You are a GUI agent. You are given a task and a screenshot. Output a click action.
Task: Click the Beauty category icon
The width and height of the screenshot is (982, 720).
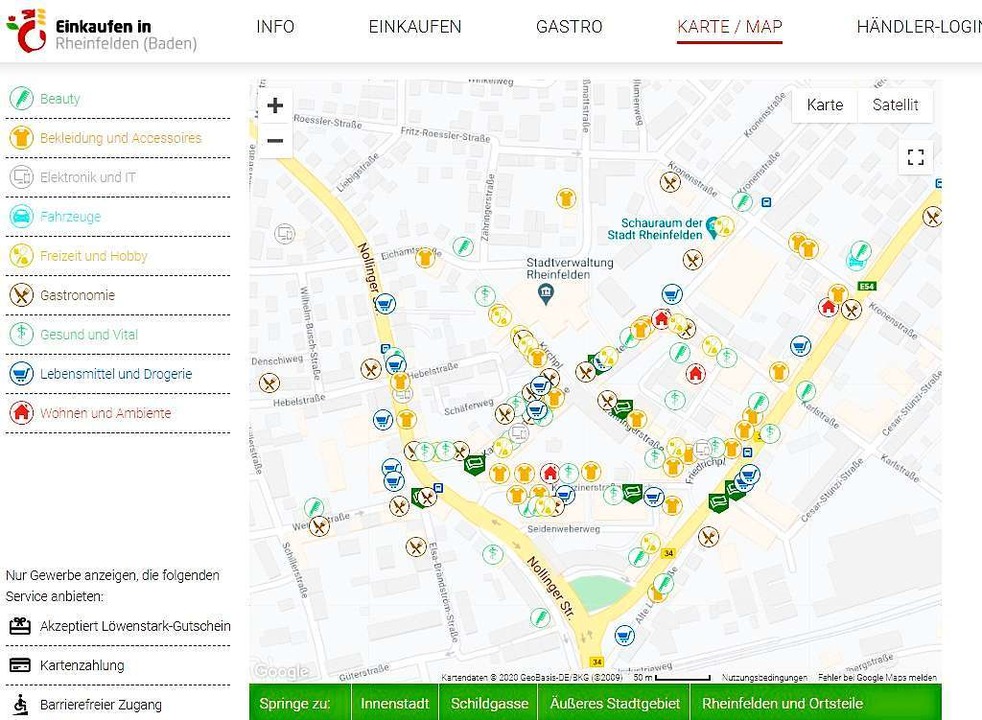(21, 99)
